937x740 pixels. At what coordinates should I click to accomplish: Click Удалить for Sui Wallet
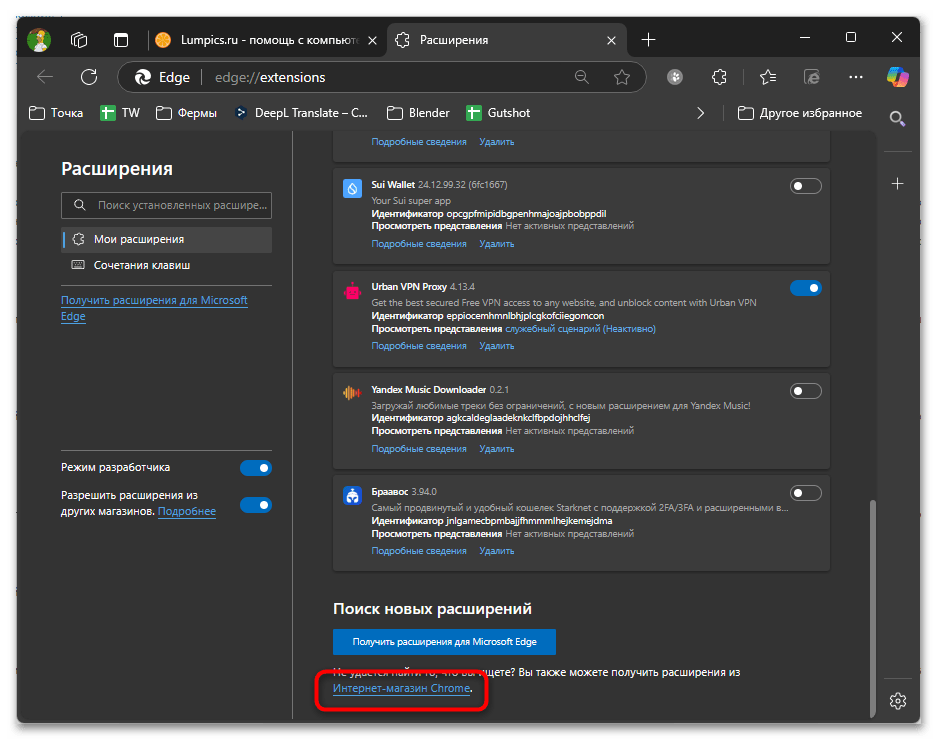497,244
